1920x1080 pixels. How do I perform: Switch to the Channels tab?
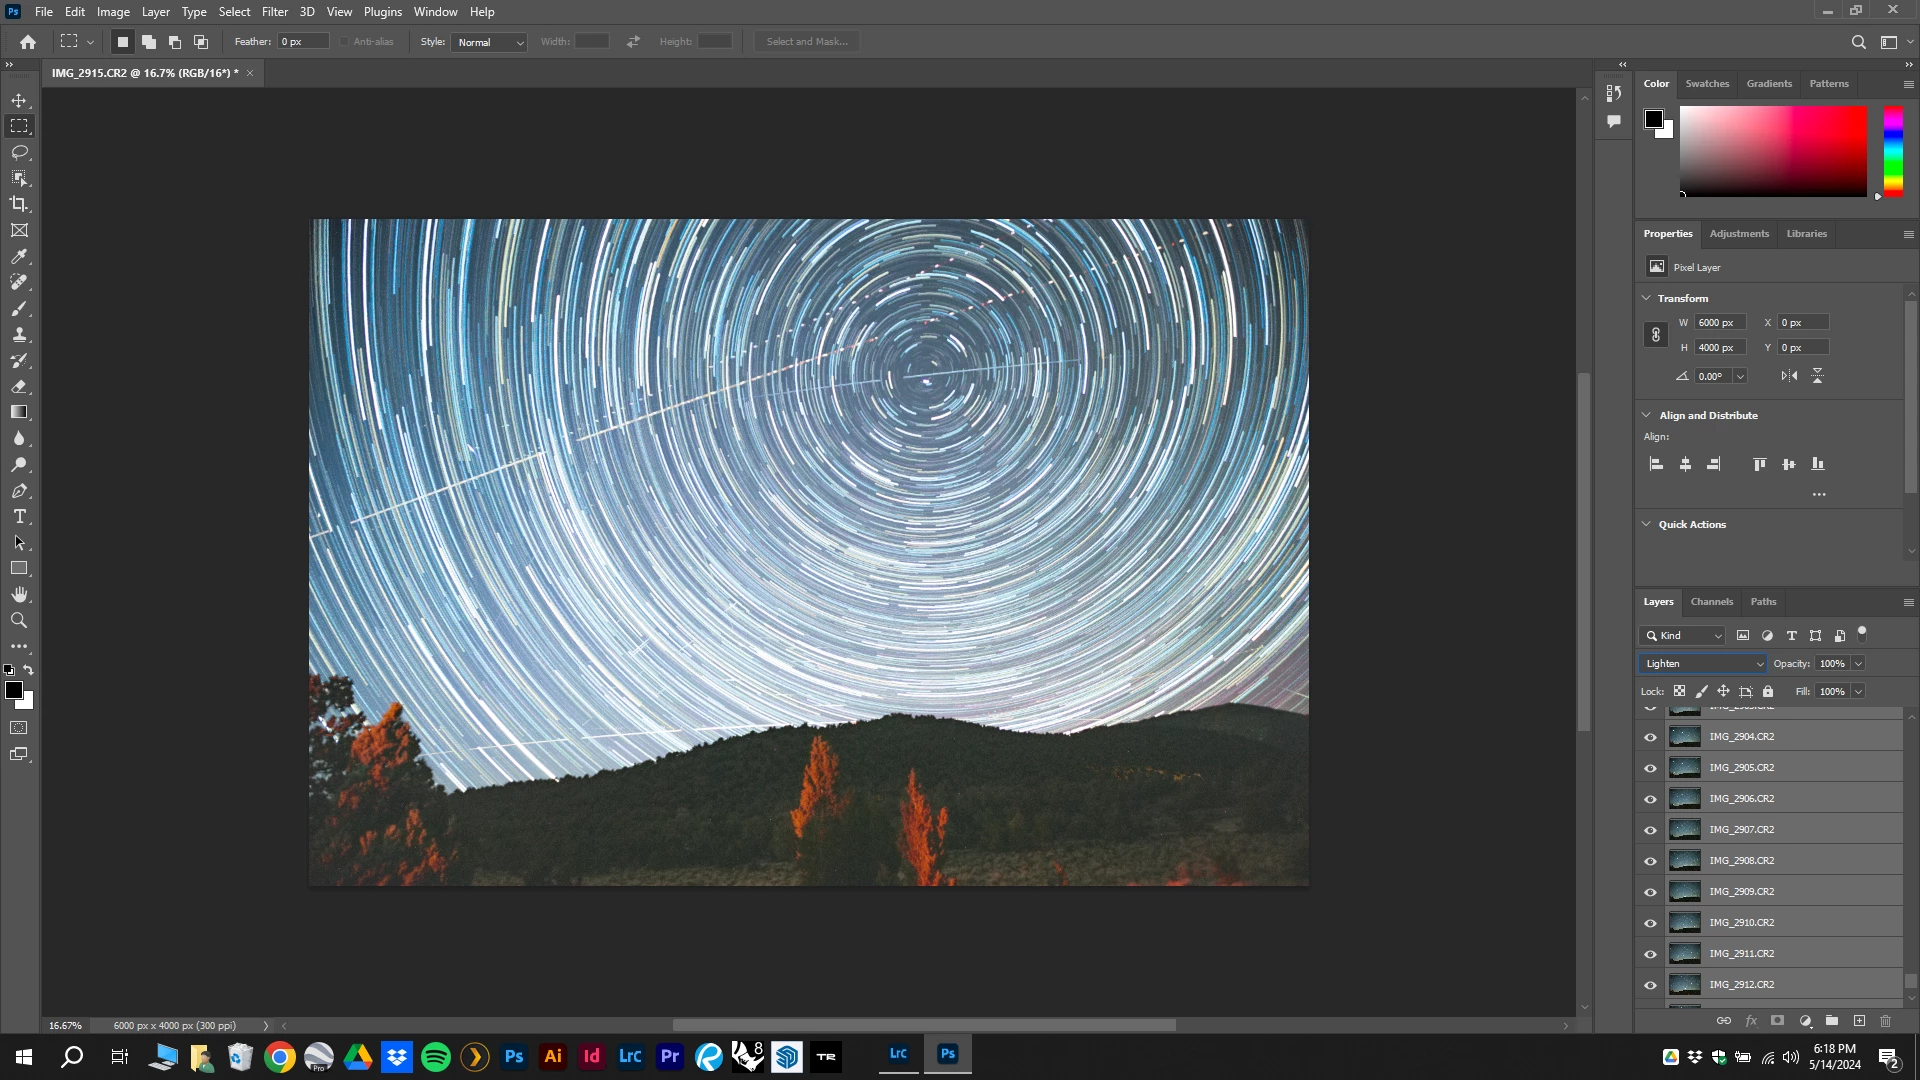tap(1711, 602)
